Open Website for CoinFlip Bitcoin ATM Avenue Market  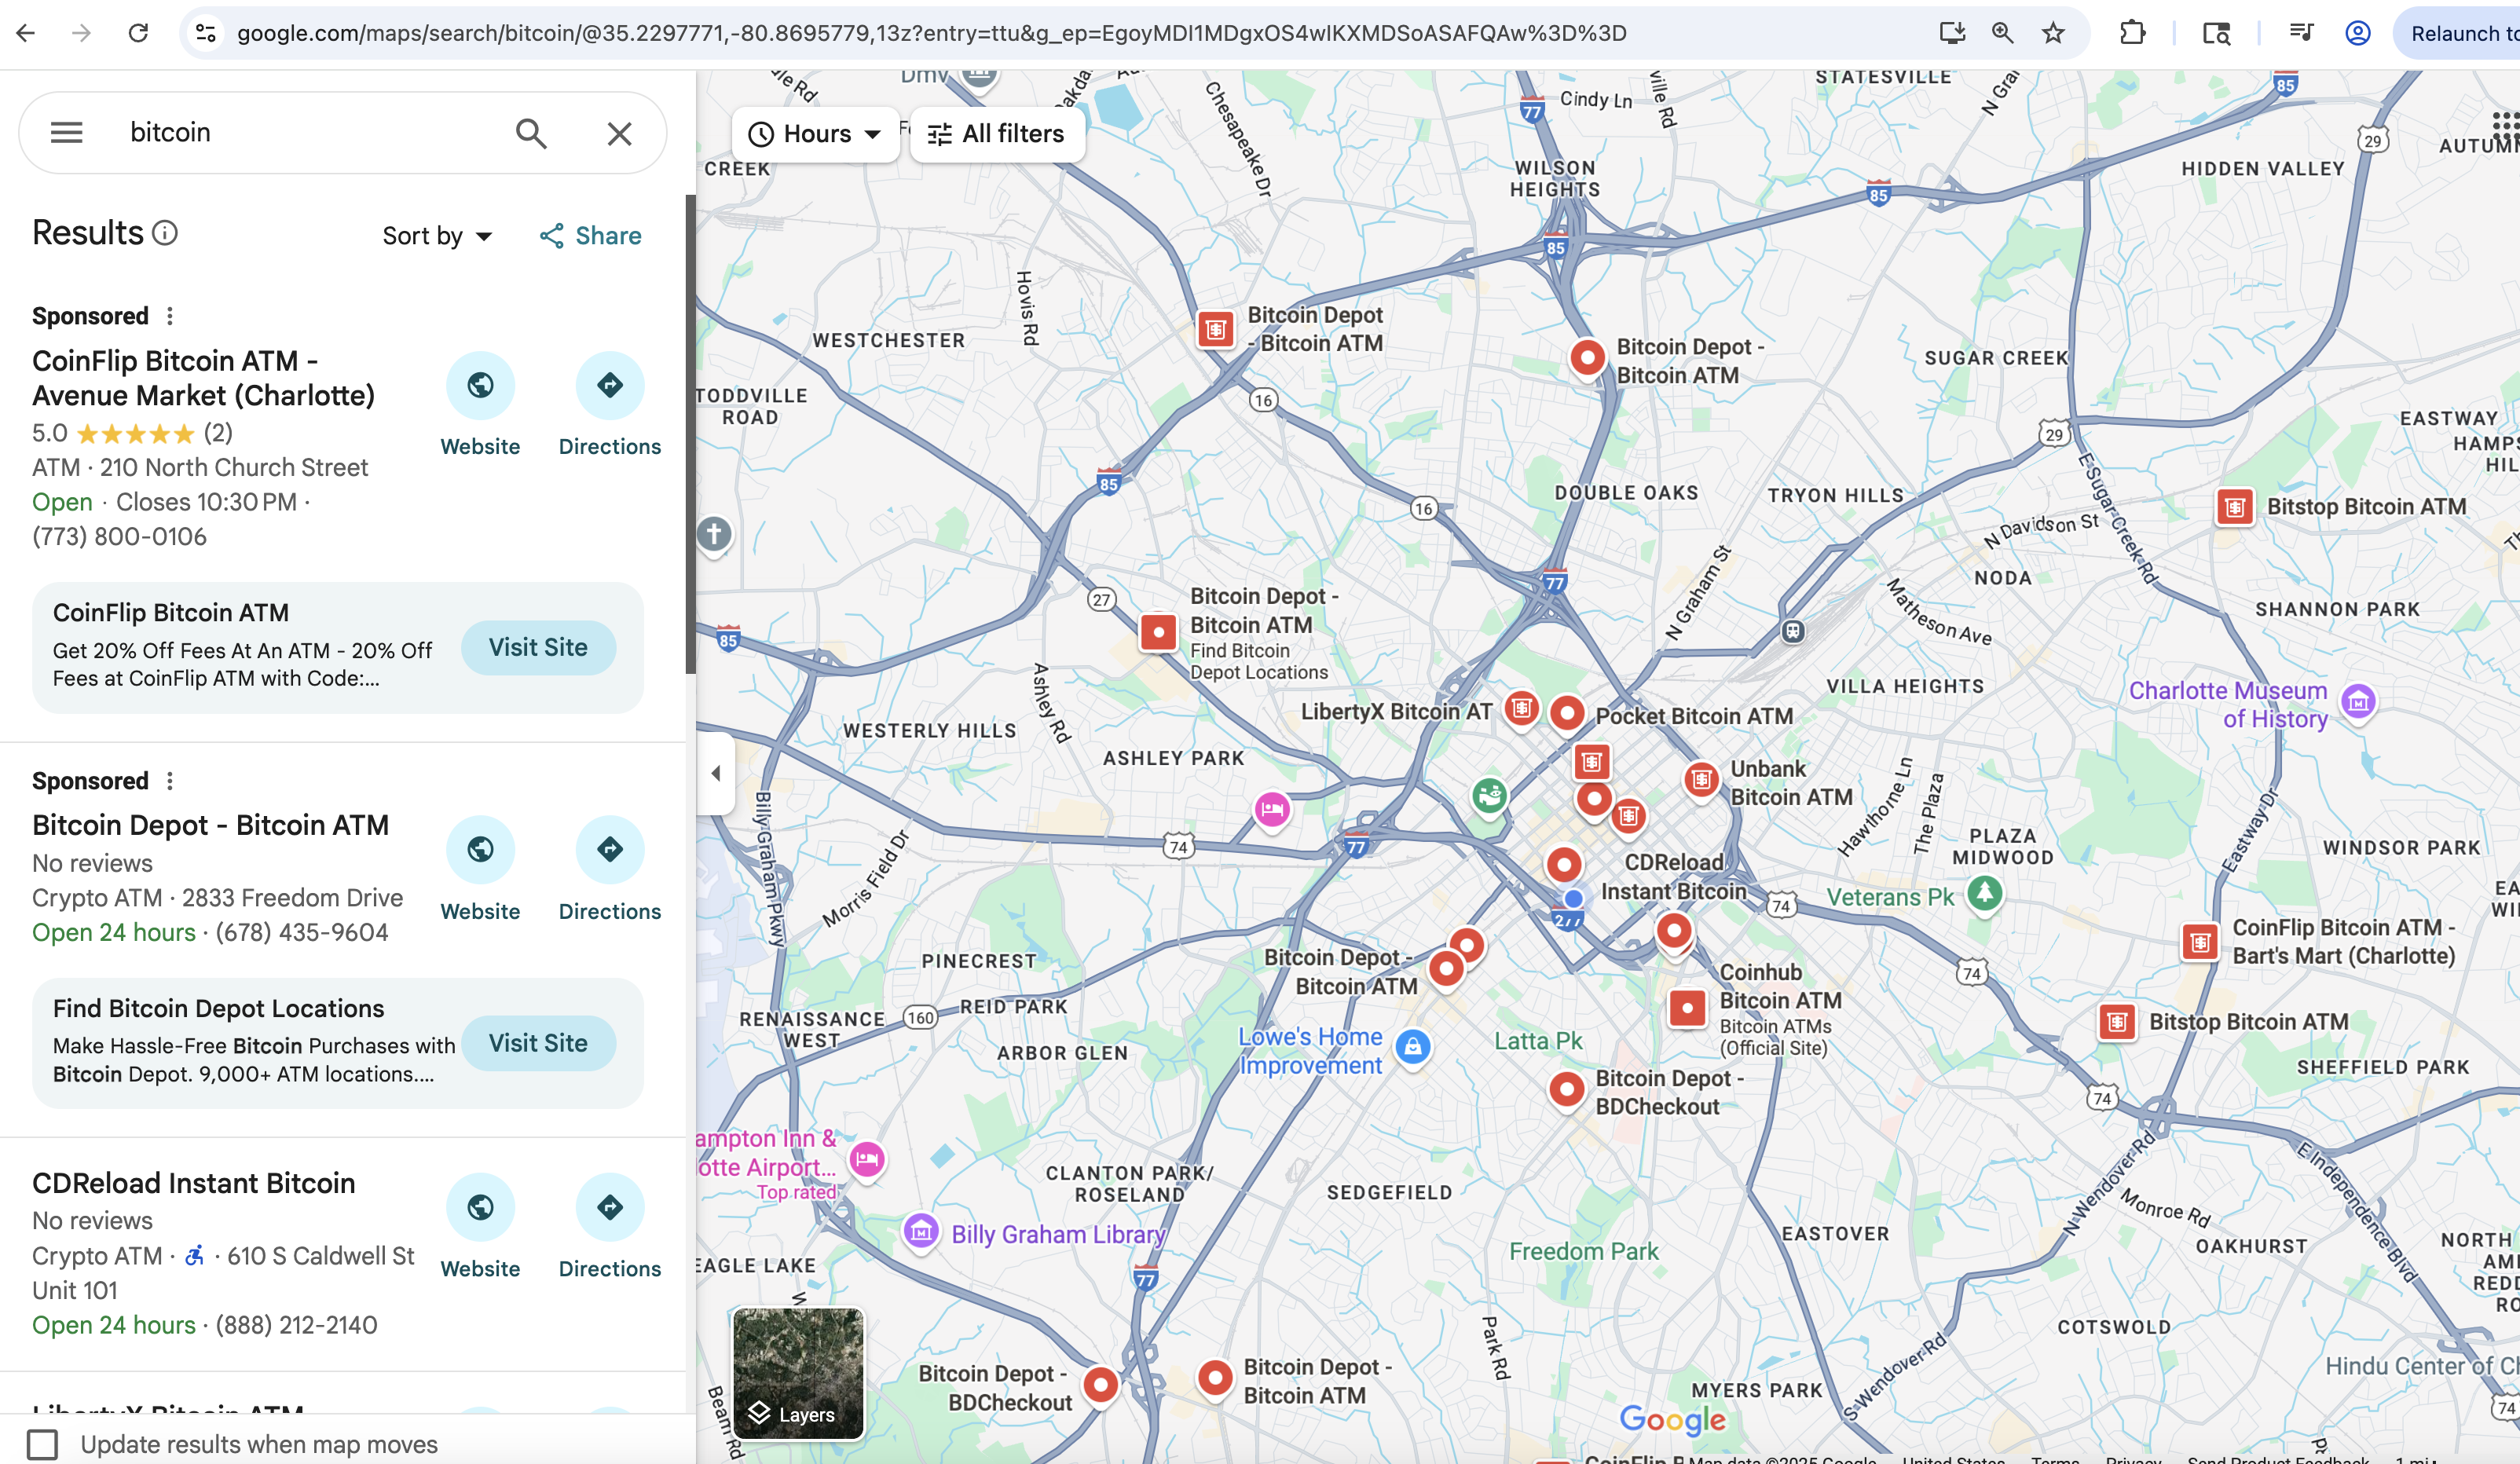click(x=480, y=405)
